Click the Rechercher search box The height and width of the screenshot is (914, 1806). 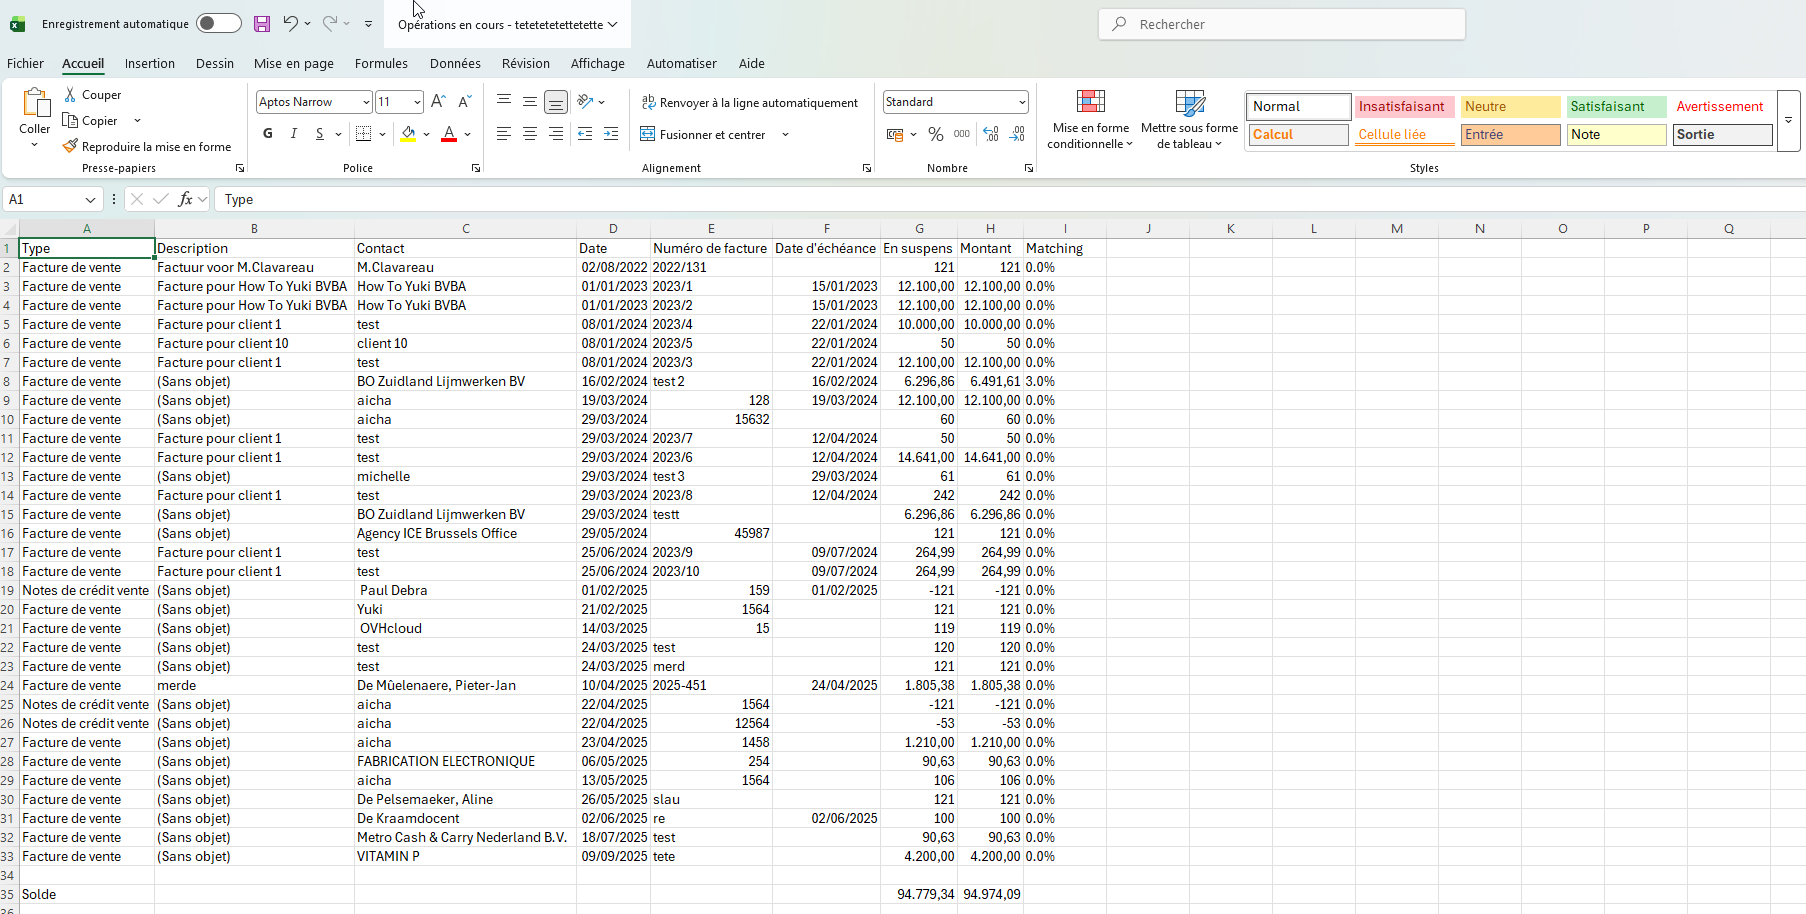(x=1282, y=24)
